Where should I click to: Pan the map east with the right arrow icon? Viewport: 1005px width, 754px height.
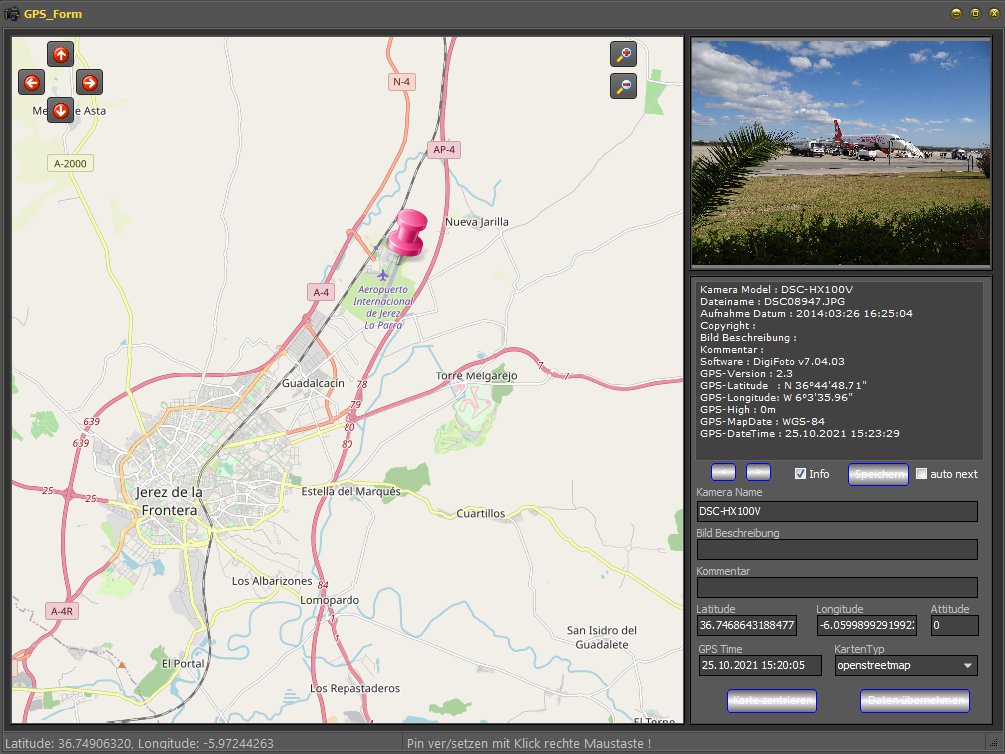[x=89, y=82]
